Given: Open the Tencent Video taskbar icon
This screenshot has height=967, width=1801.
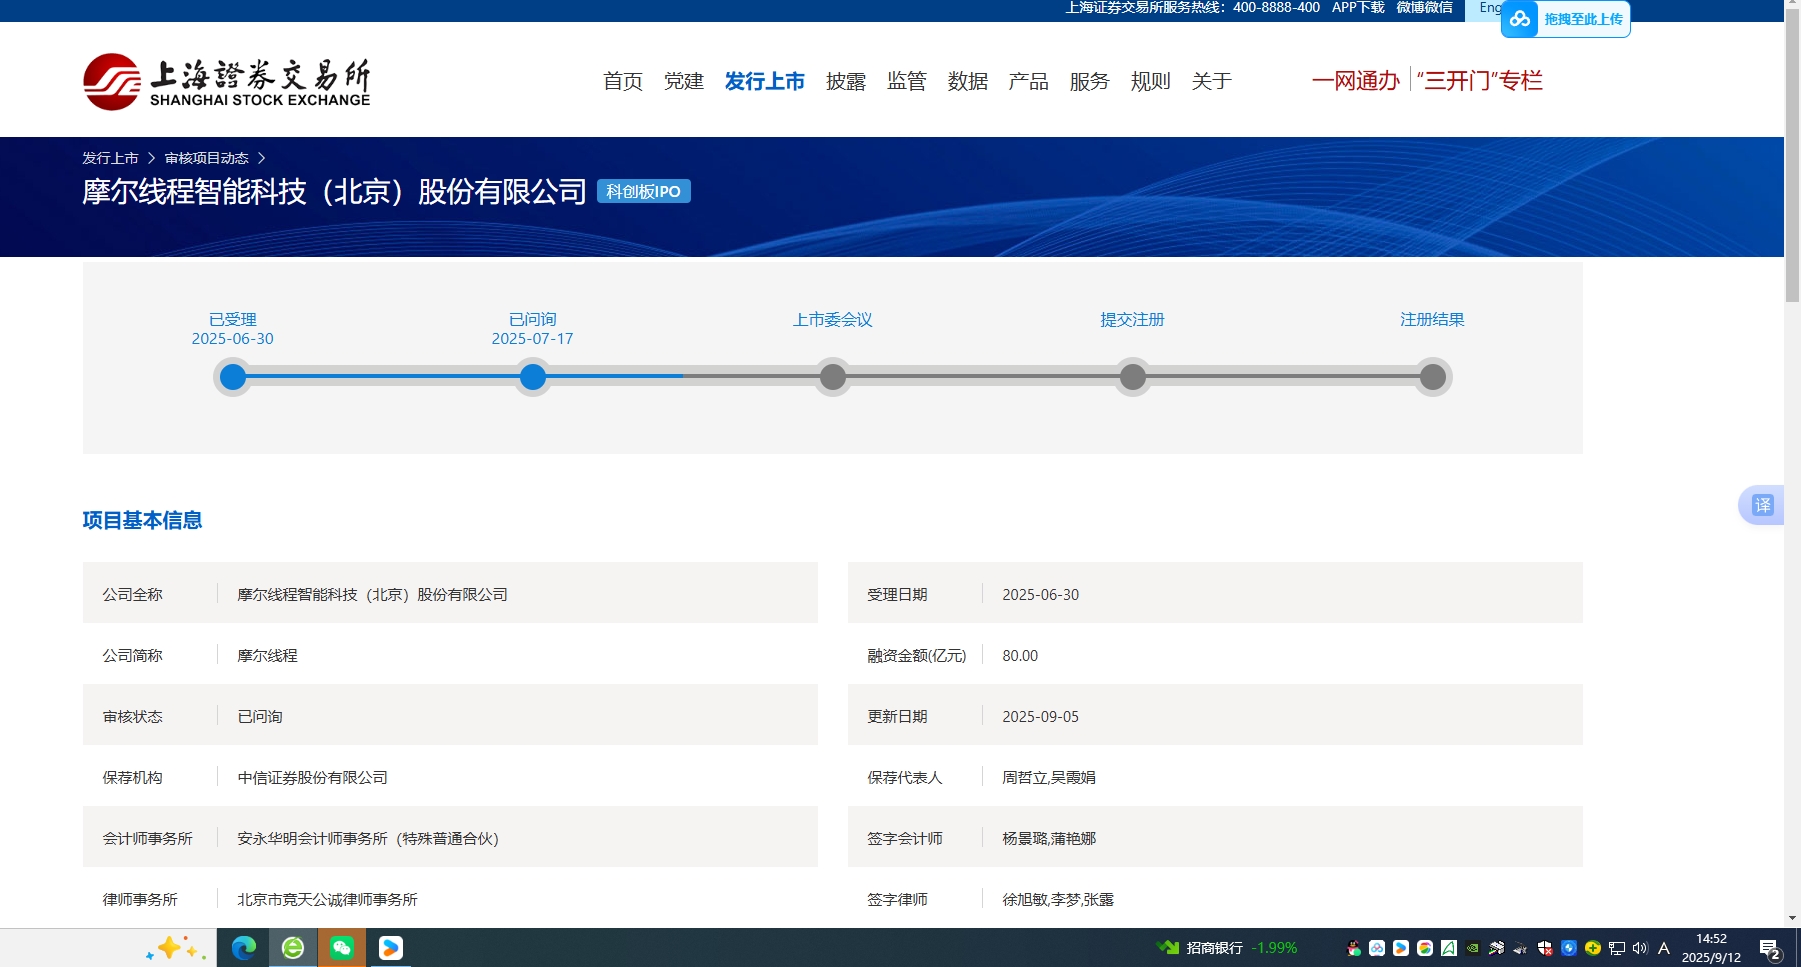Looking at the screenshot, I should click(391, 947).
